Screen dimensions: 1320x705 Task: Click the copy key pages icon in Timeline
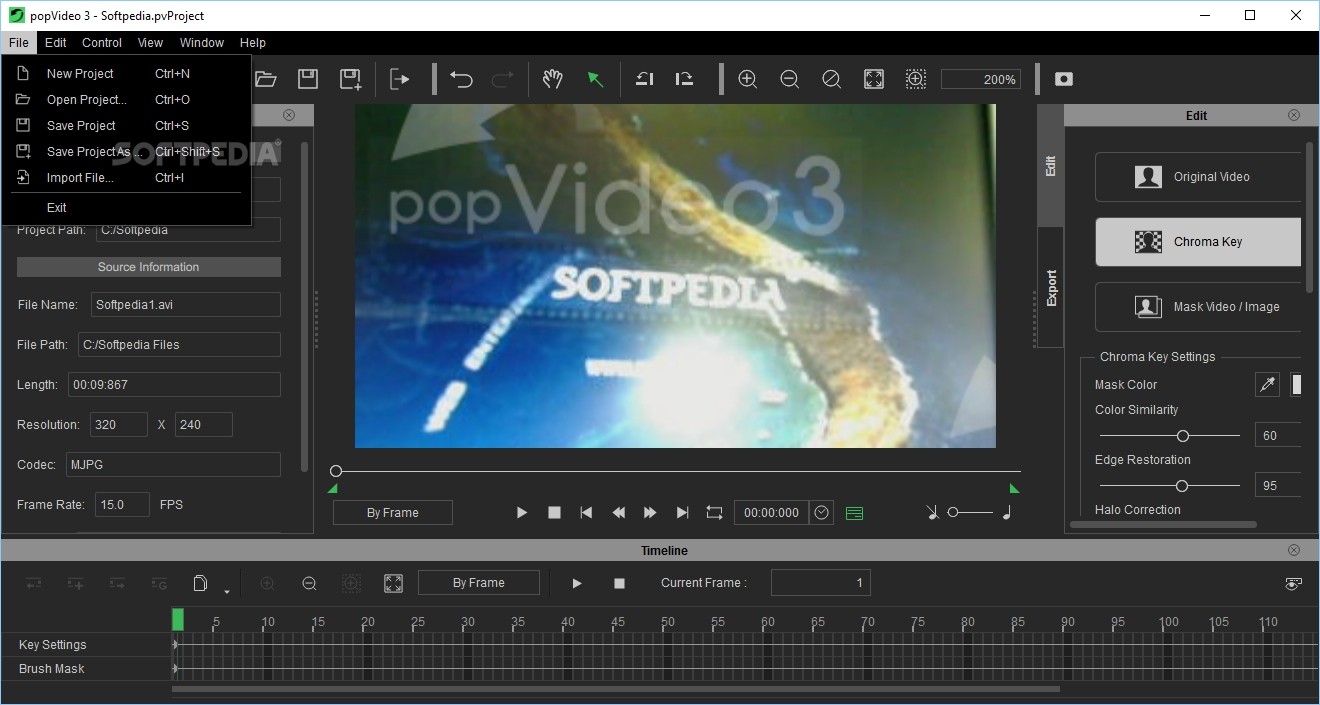[200, 583]
